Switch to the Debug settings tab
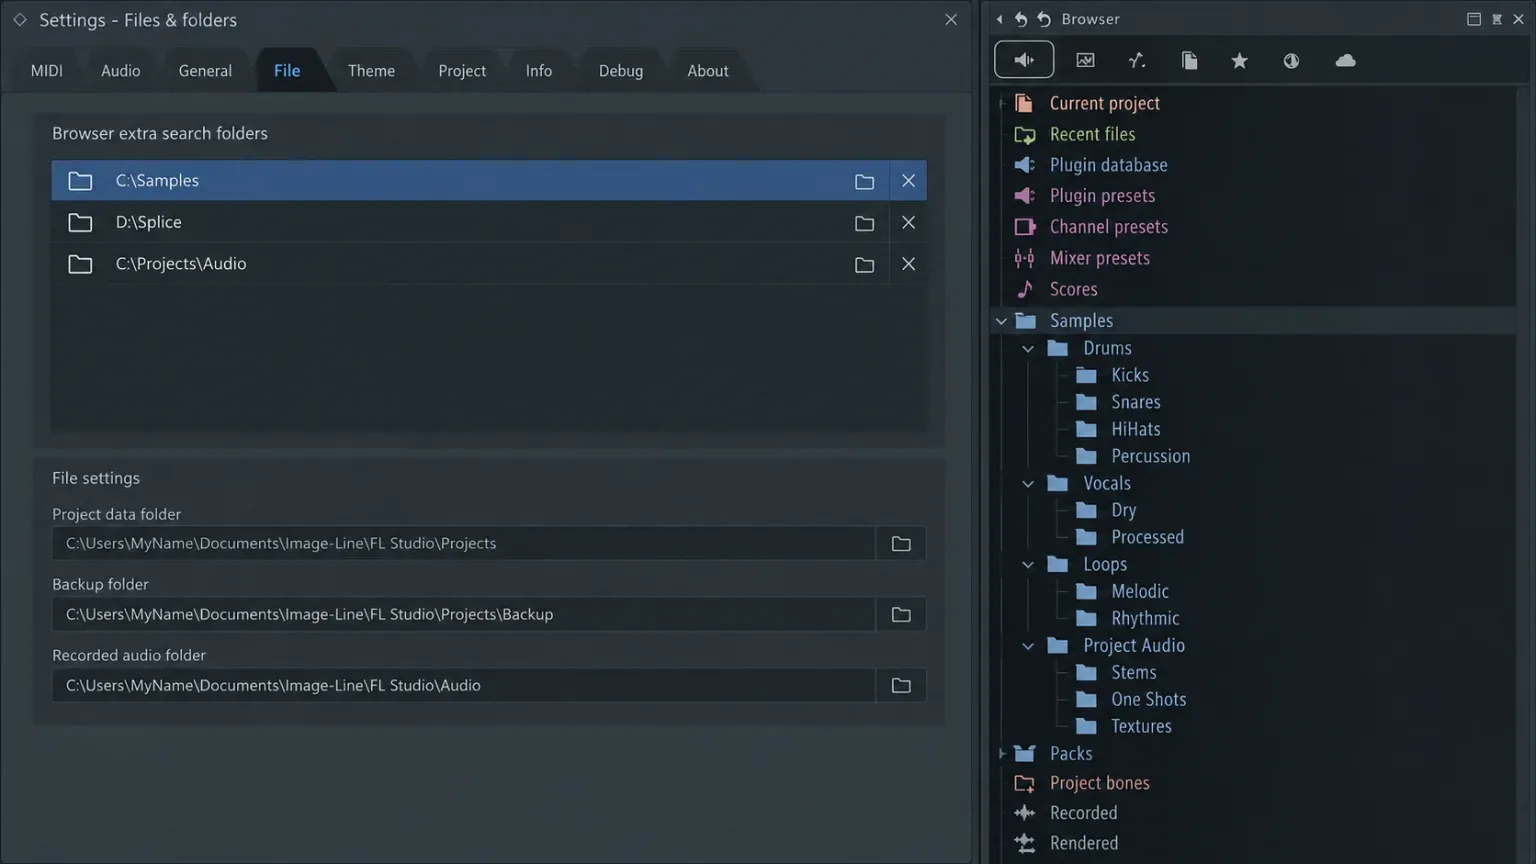Viewport: 1536px width, 864px height. tap(621, 71)
